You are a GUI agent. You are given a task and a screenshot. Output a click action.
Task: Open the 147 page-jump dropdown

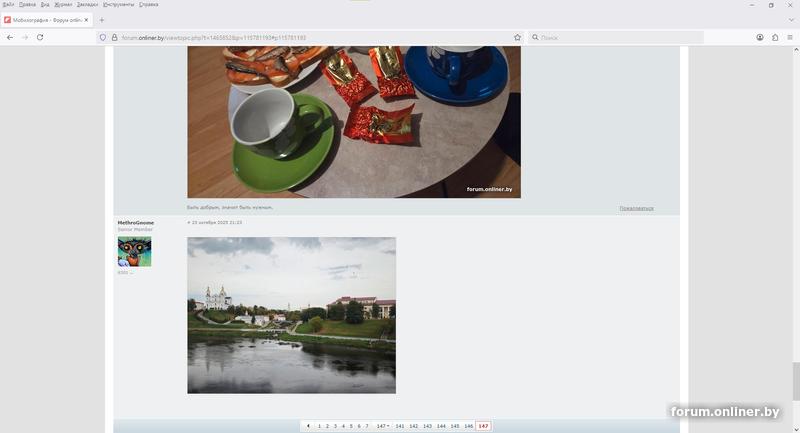coord(383,426)
